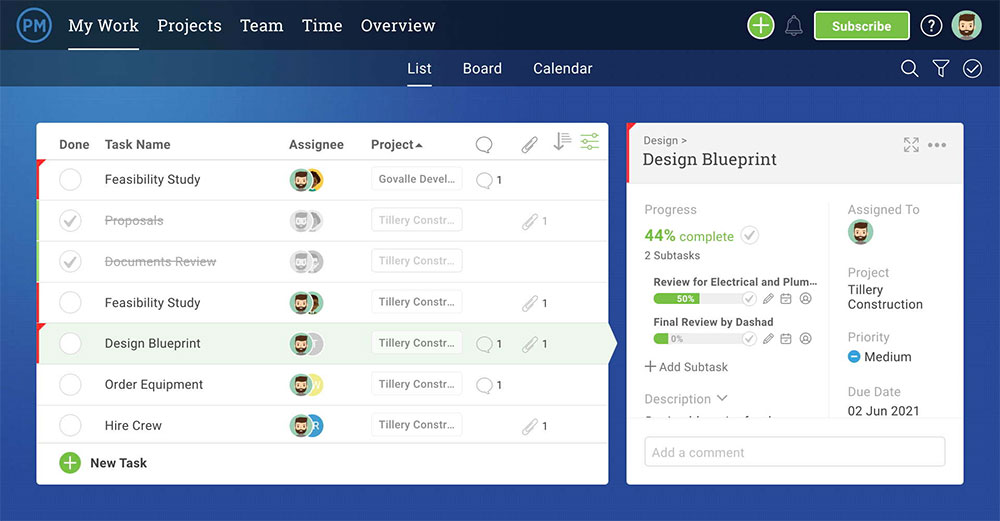The height and width of the screenshot is (521, 1000).
Task: Sort by Project column header arrow
Action: tap(419, 145)
